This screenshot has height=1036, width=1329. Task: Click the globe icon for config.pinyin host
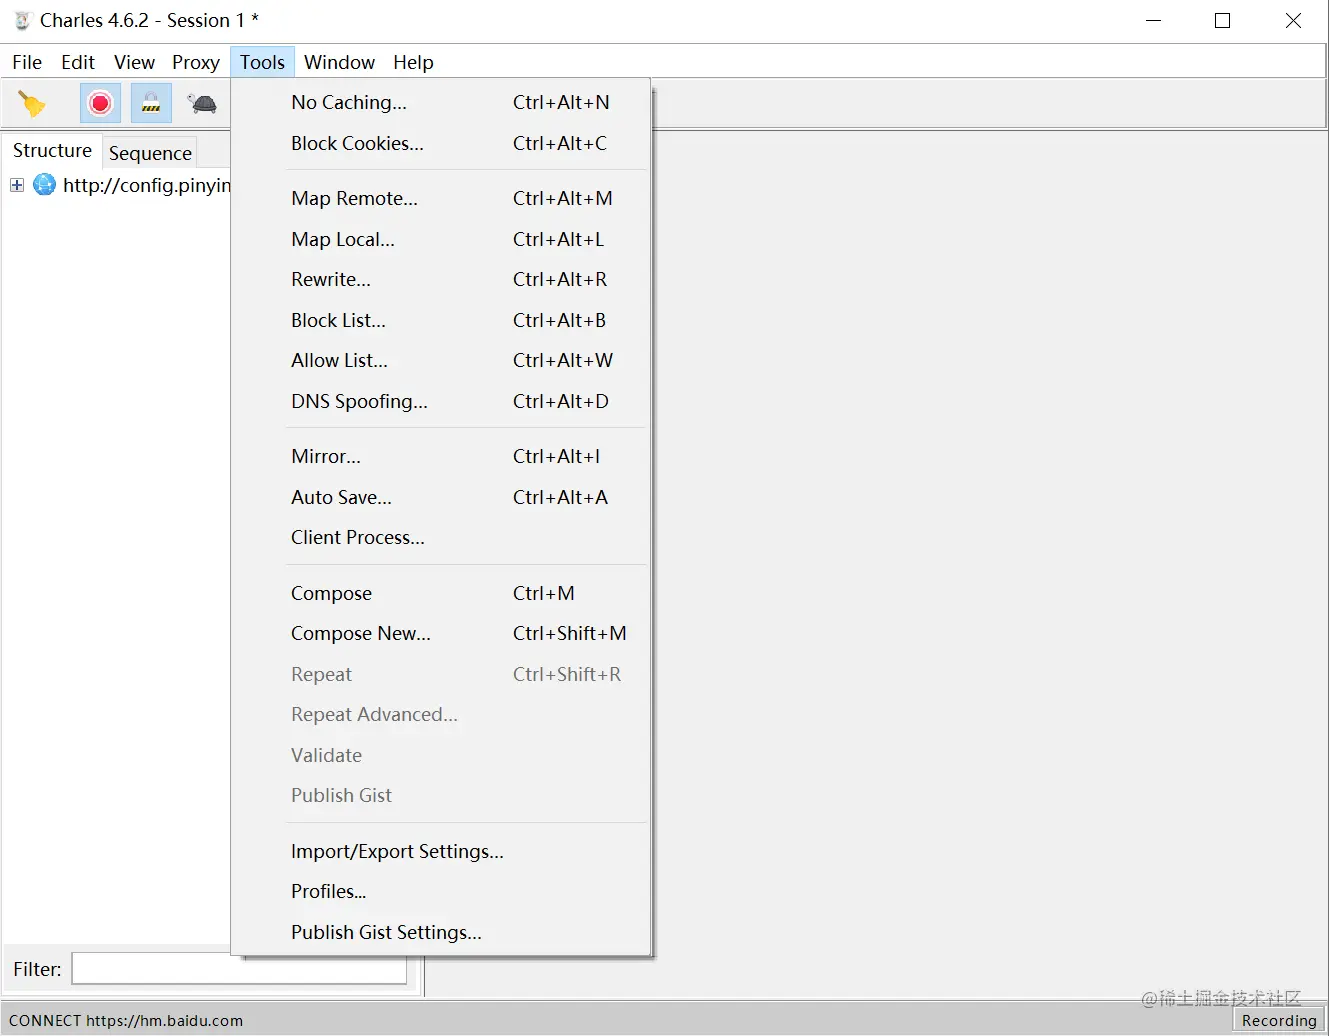click(x=45, y=184)
